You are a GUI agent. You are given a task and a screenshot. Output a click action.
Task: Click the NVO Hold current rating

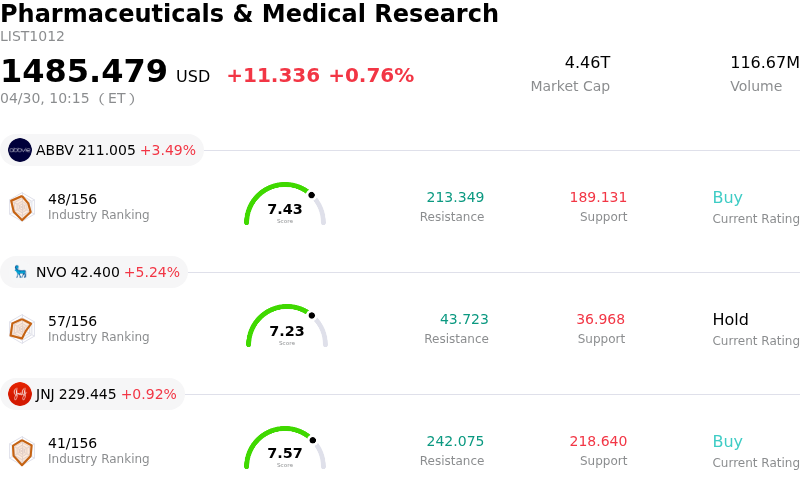click(730, 320)
